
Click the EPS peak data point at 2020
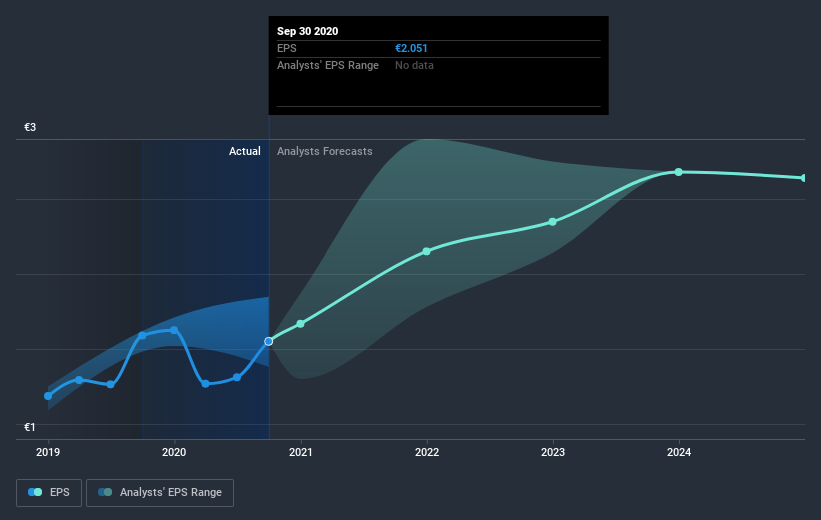[x=174, y=330]
